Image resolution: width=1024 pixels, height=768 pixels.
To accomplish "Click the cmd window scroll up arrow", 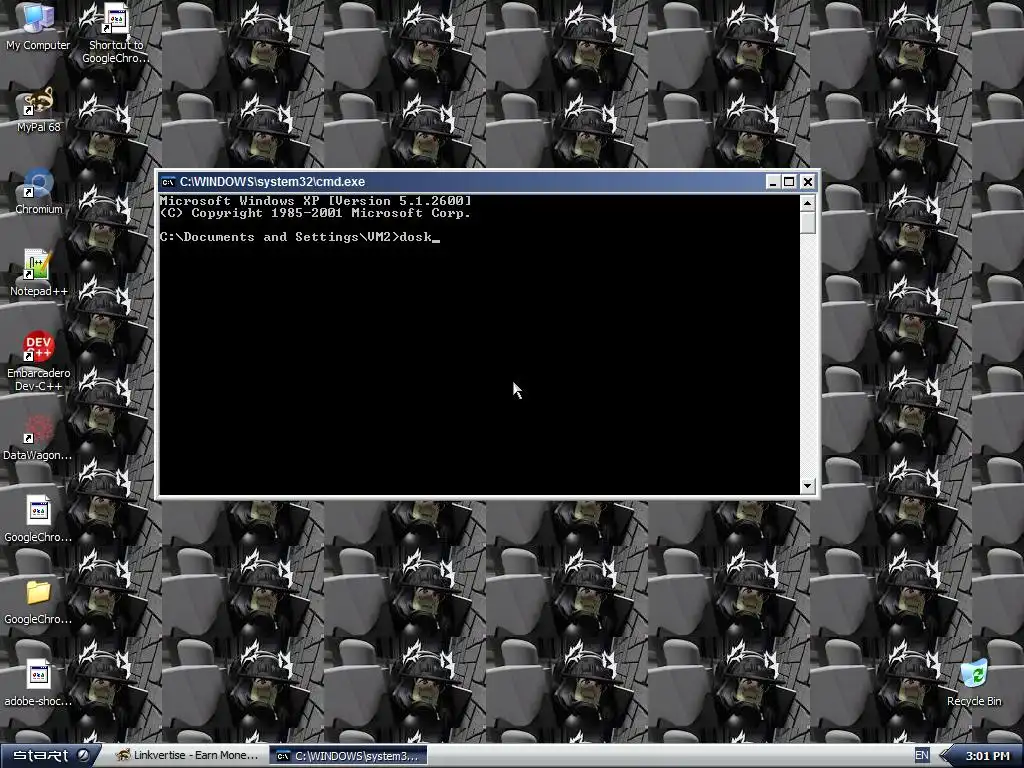I will click(x=808, y=203).
